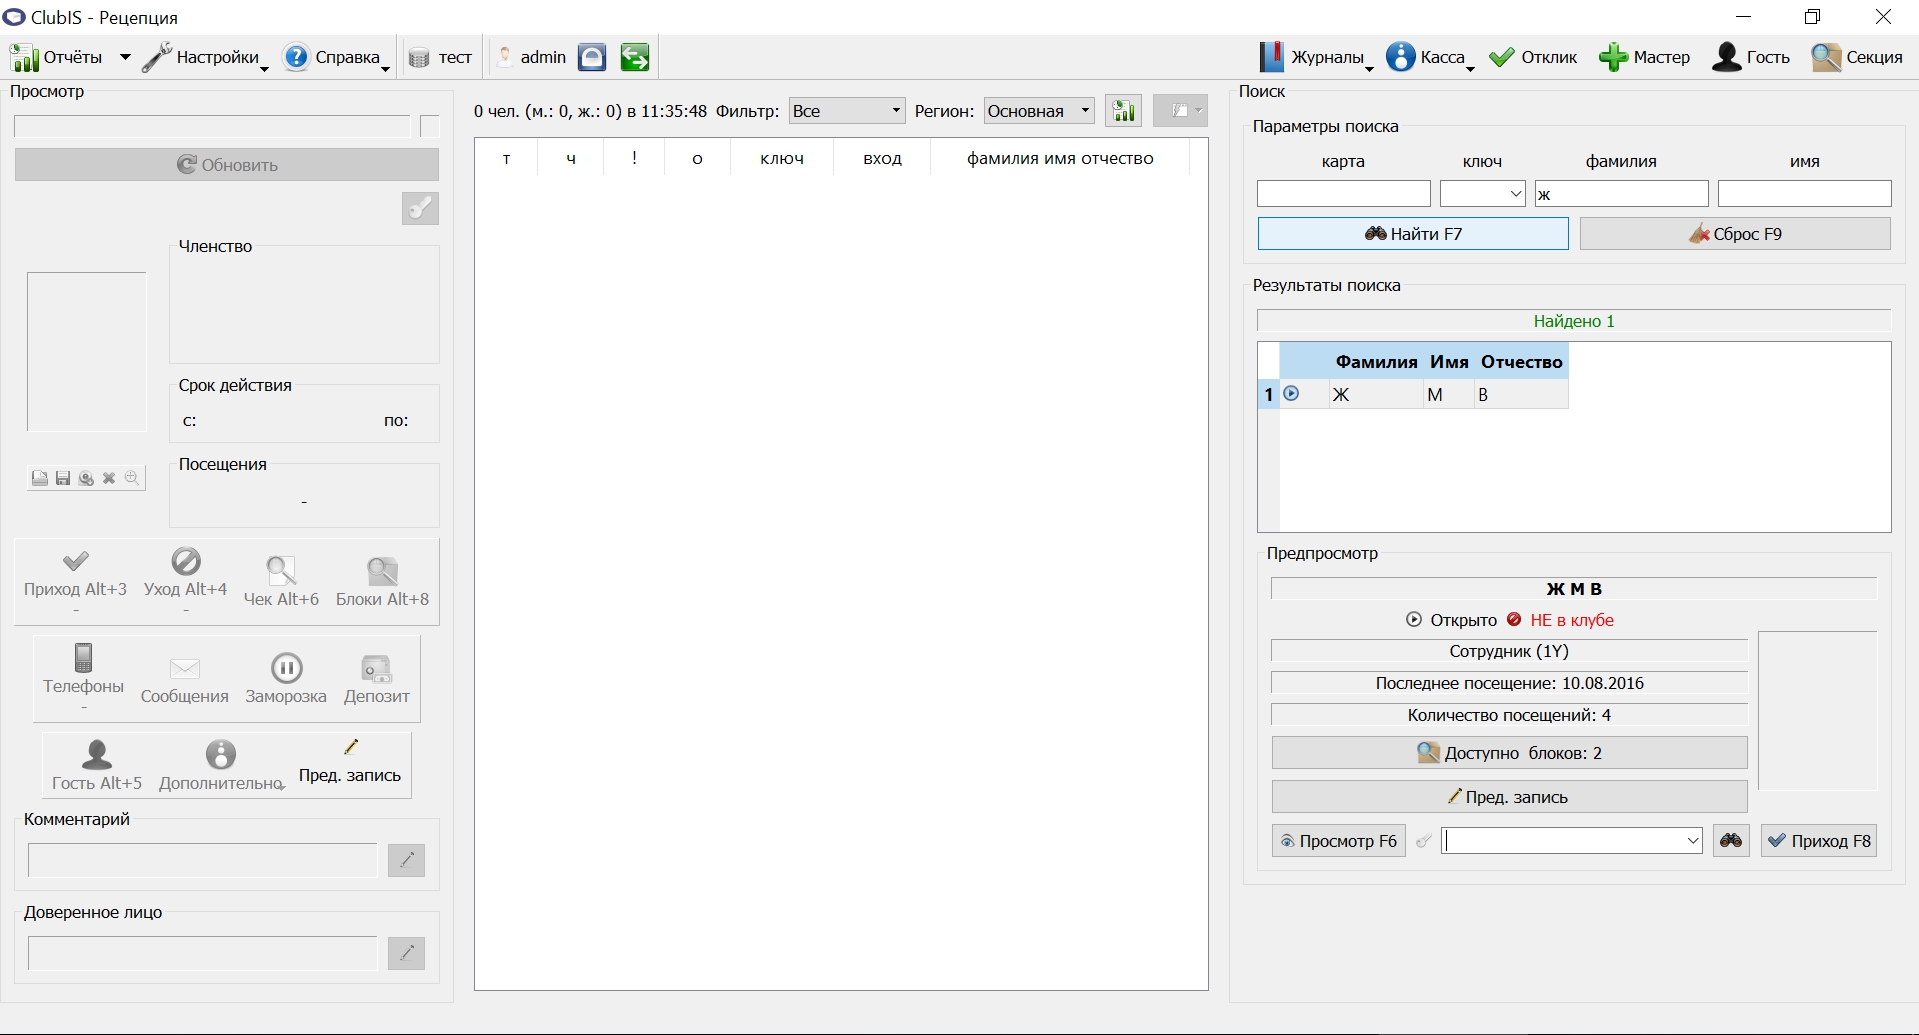Click the Отчество results column header
Viewport: 1919px width, 1035px height.
coord(1521,362)
